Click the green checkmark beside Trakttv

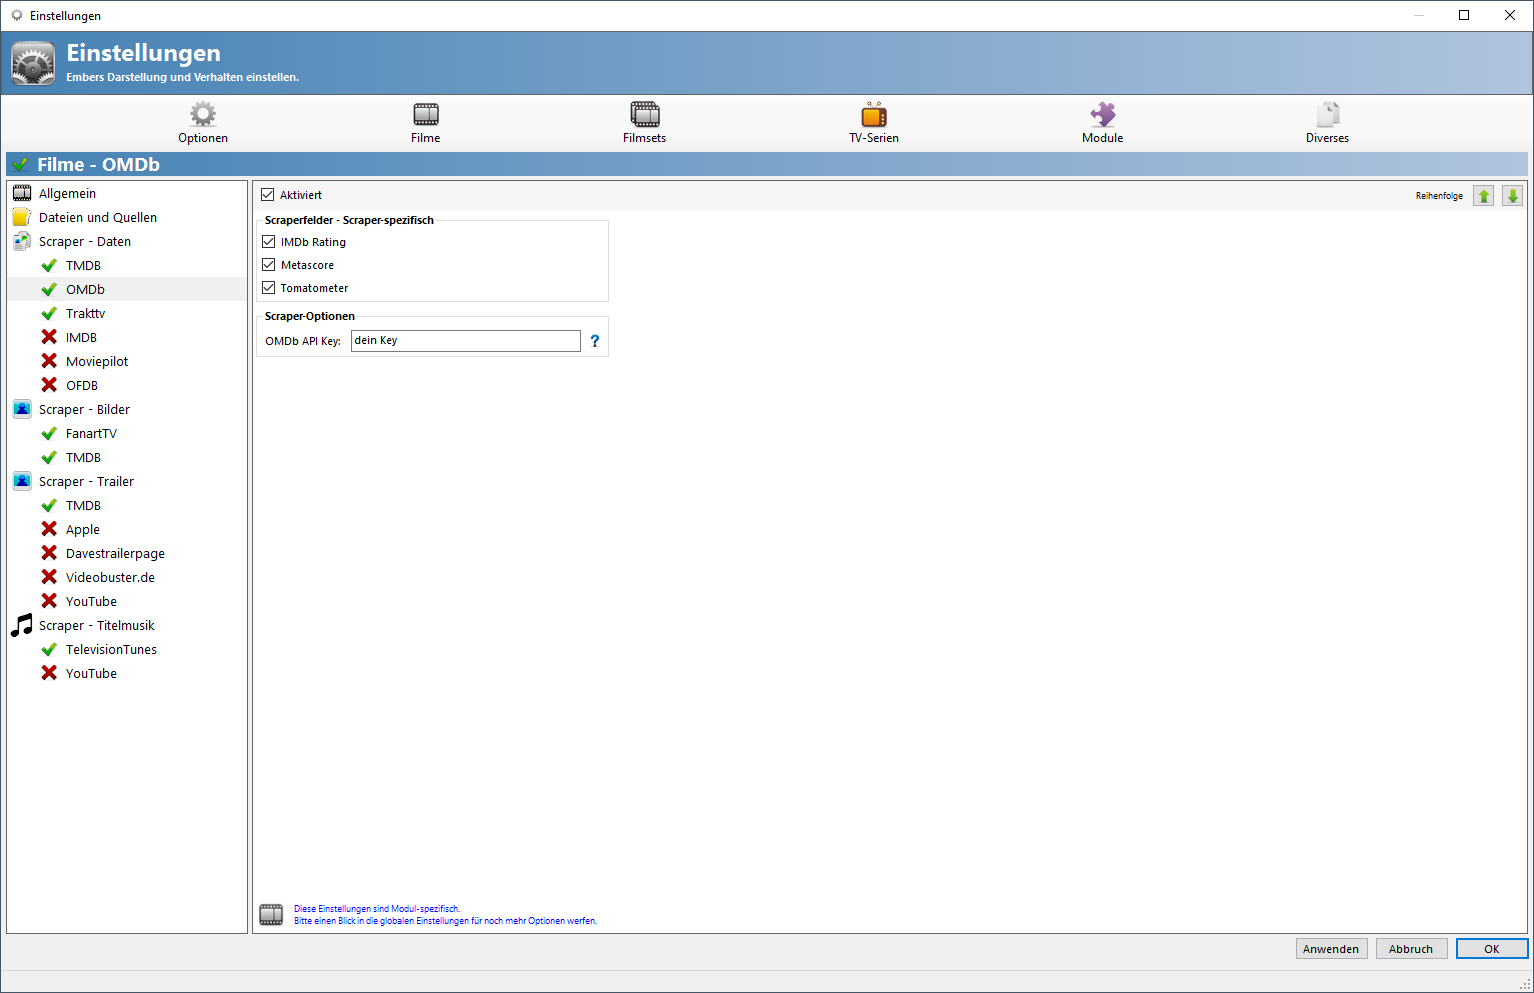49,313
